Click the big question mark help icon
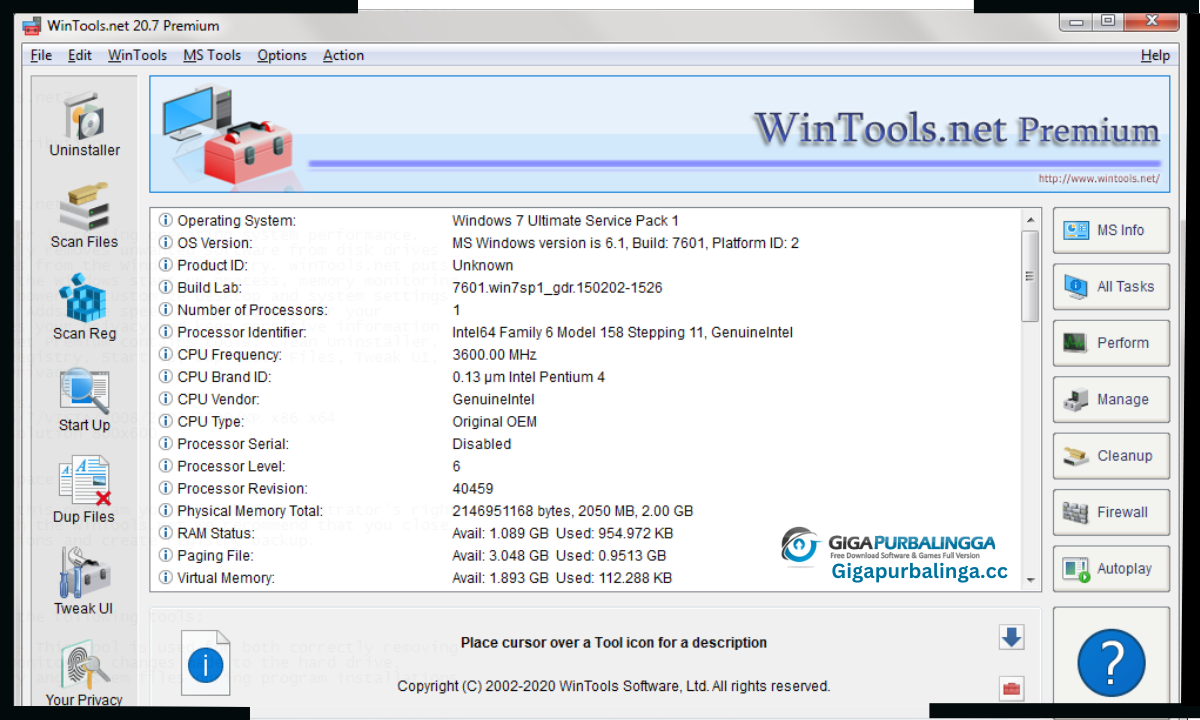The image size is (1200, 720). point(1111,662)
